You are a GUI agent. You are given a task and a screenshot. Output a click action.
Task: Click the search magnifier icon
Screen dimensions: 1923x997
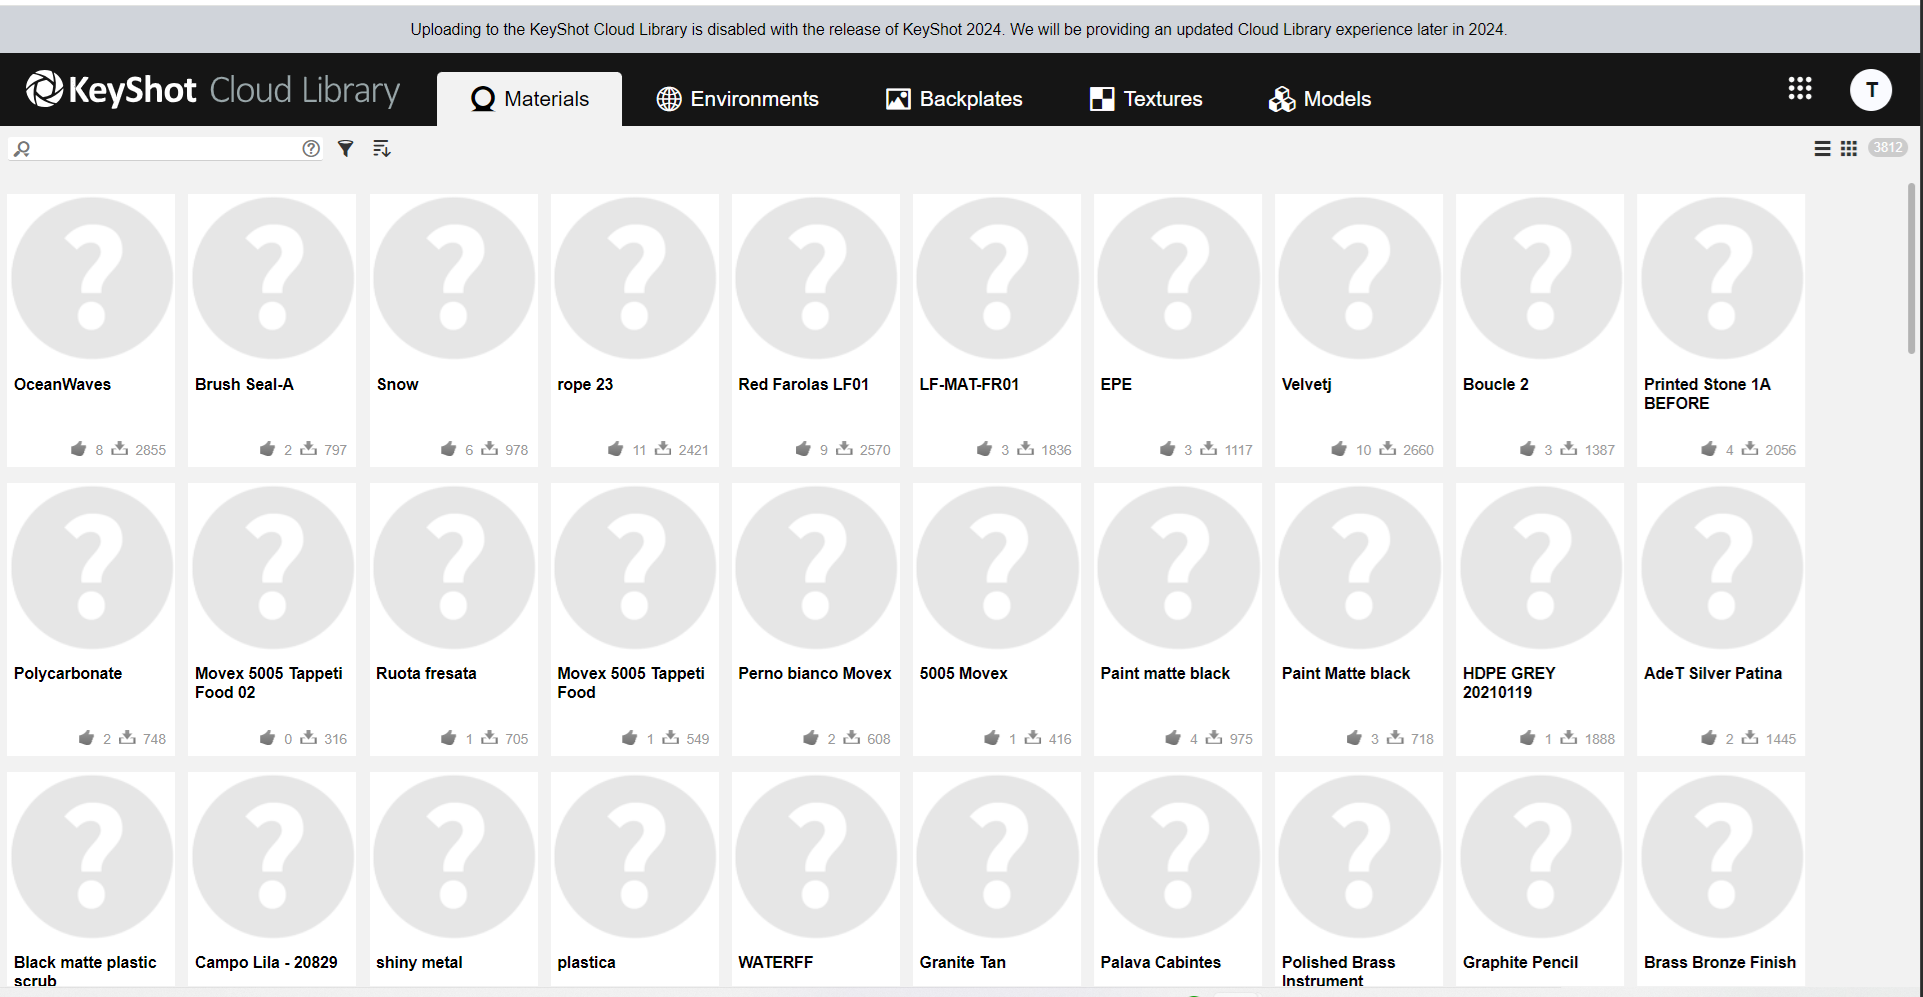22,149
